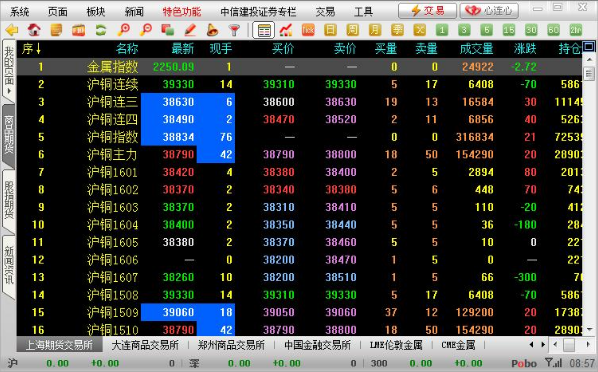The image size is (598, 372).
Task: Select the weekly (周) period icon
Action: pos(352,30)
